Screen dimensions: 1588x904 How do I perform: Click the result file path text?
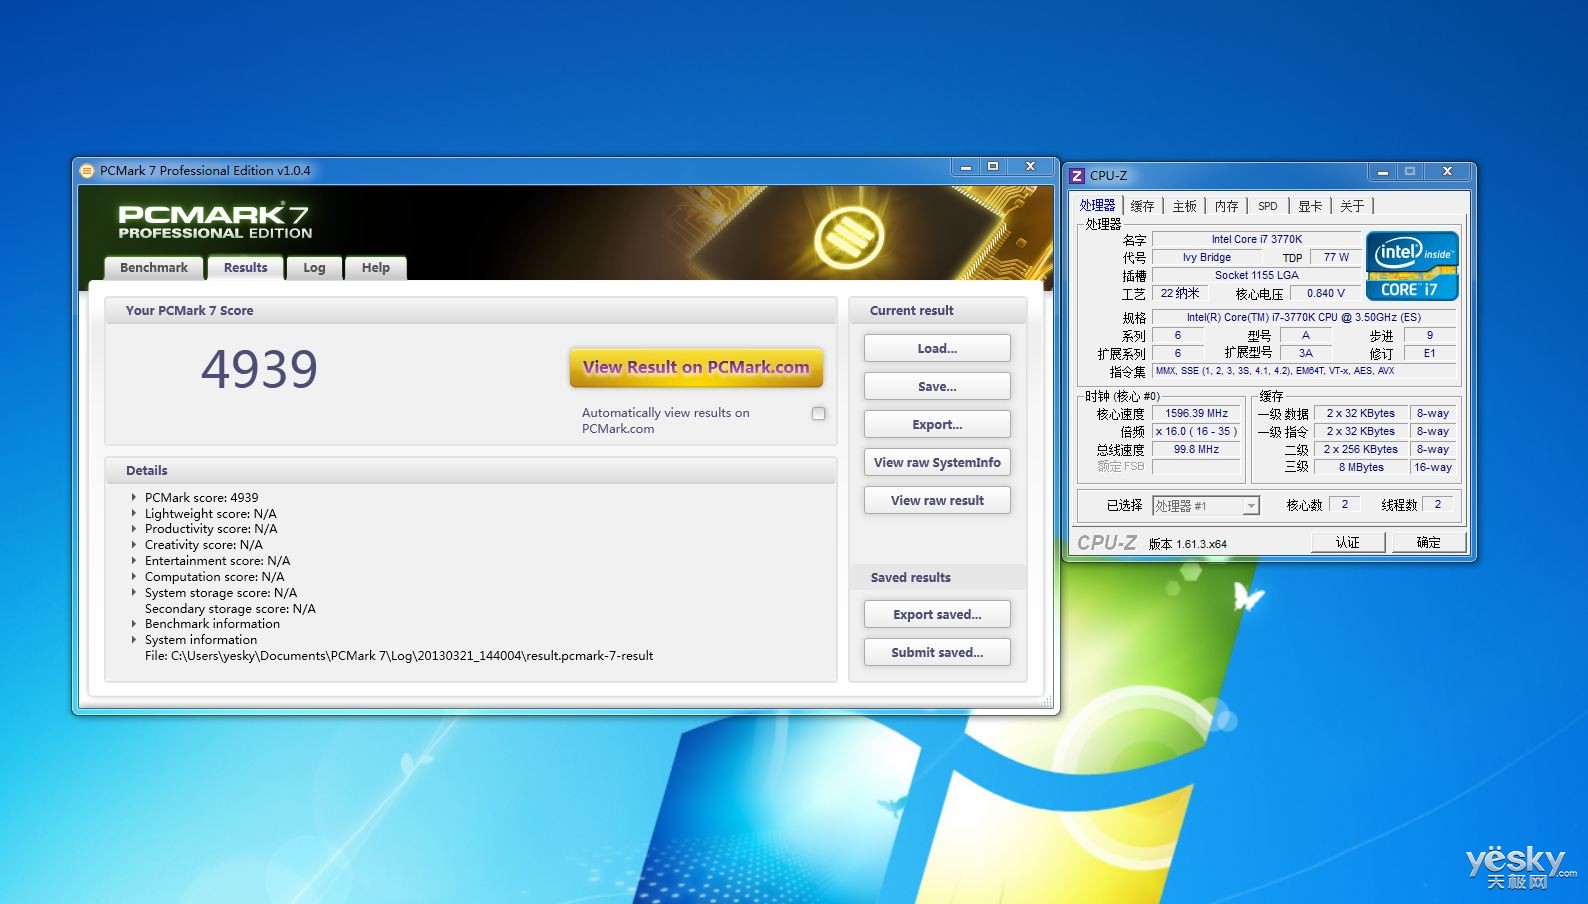pyautogui.click(x=399, y=656)
